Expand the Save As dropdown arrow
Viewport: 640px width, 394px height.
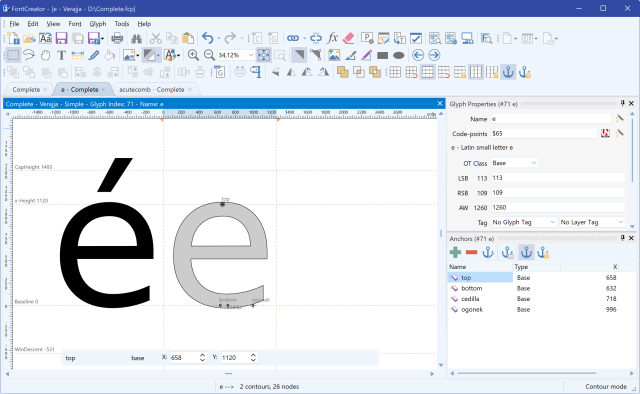pos(102,39)
